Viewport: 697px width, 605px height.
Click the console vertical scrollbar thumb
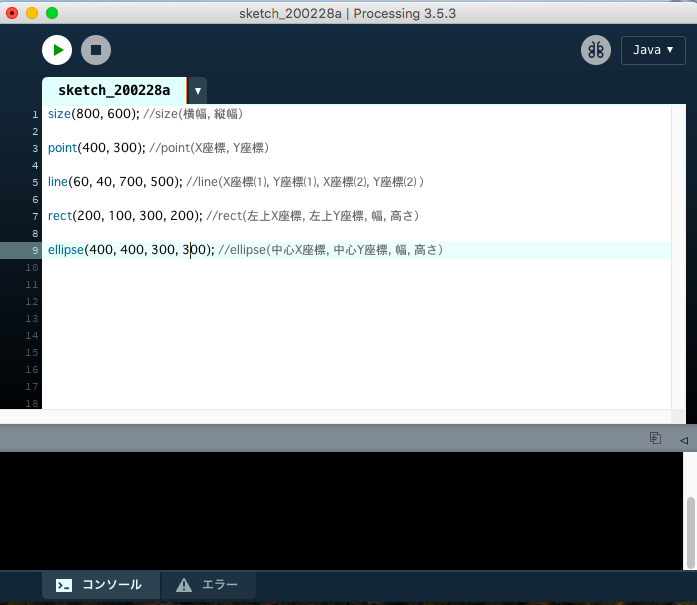click(x=690, y=533)
